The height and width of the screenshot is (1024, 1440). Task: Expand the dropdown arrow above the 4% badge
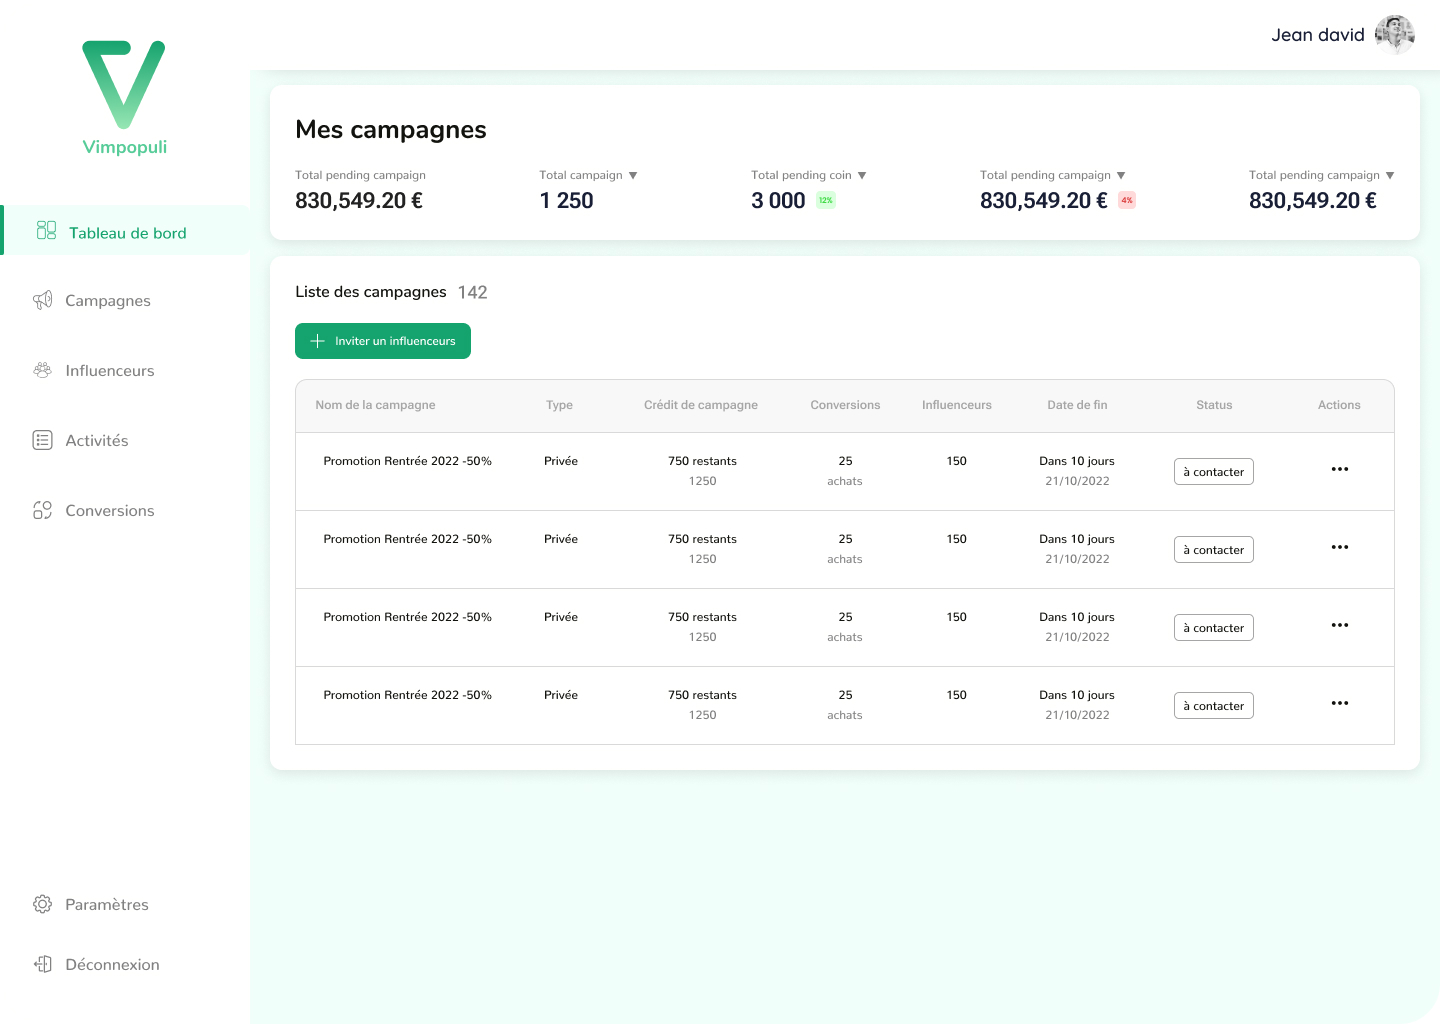click(1121, 175)
